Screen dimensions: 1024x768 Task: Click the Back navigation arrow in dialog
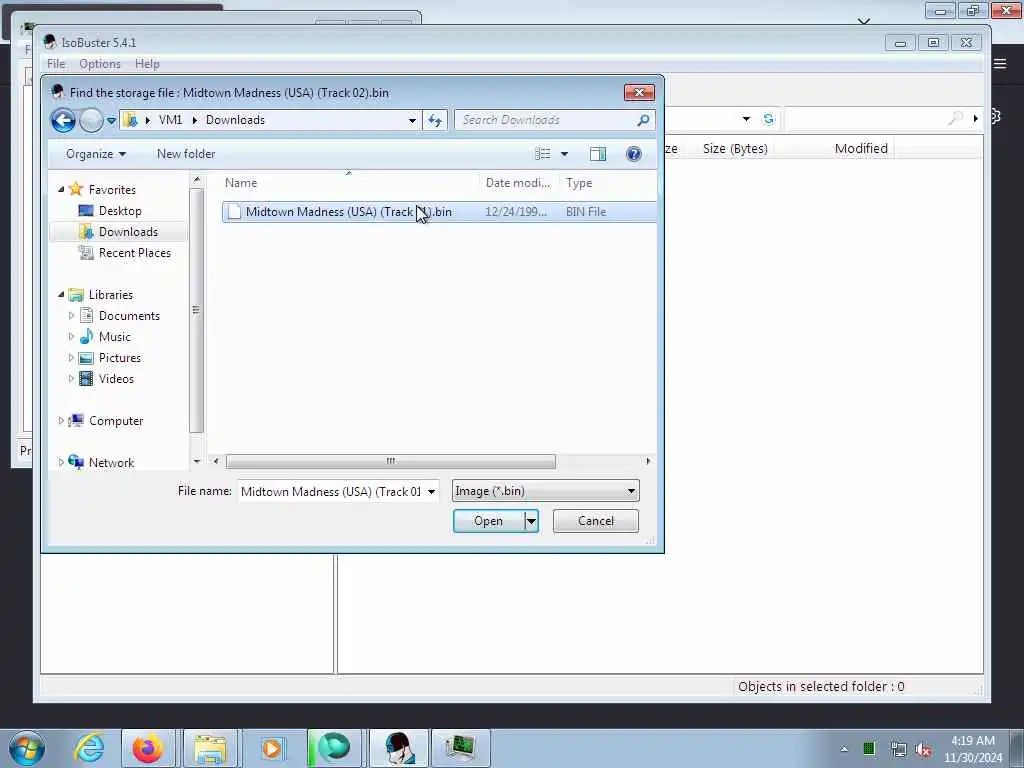tap(63, 120)
